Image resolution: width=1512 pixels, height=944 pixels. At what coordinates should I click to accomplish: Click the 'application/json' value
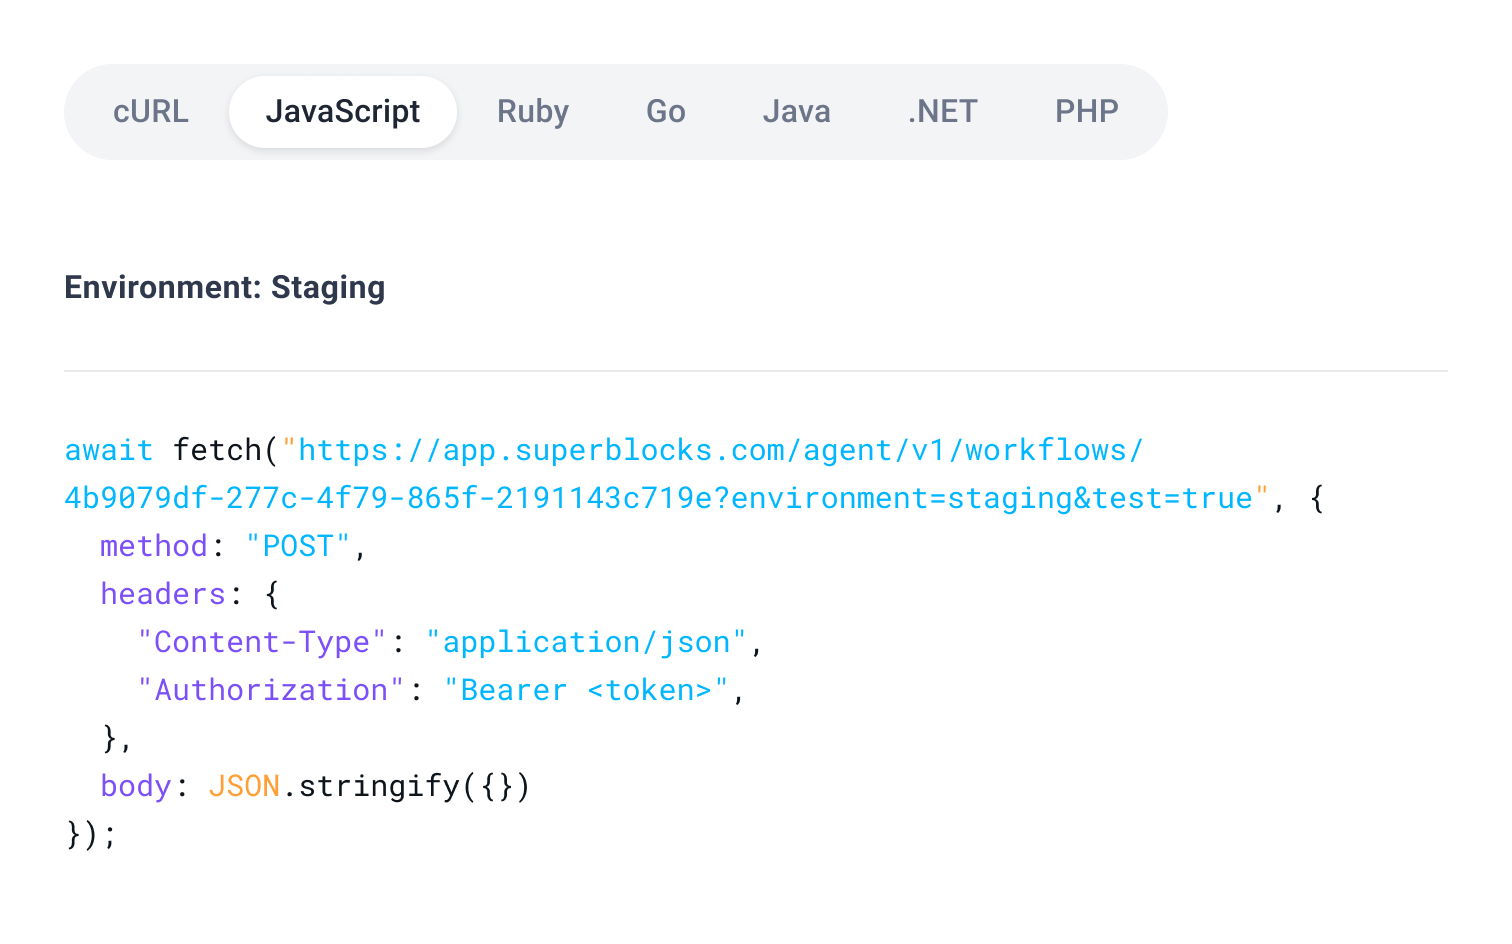589,642
